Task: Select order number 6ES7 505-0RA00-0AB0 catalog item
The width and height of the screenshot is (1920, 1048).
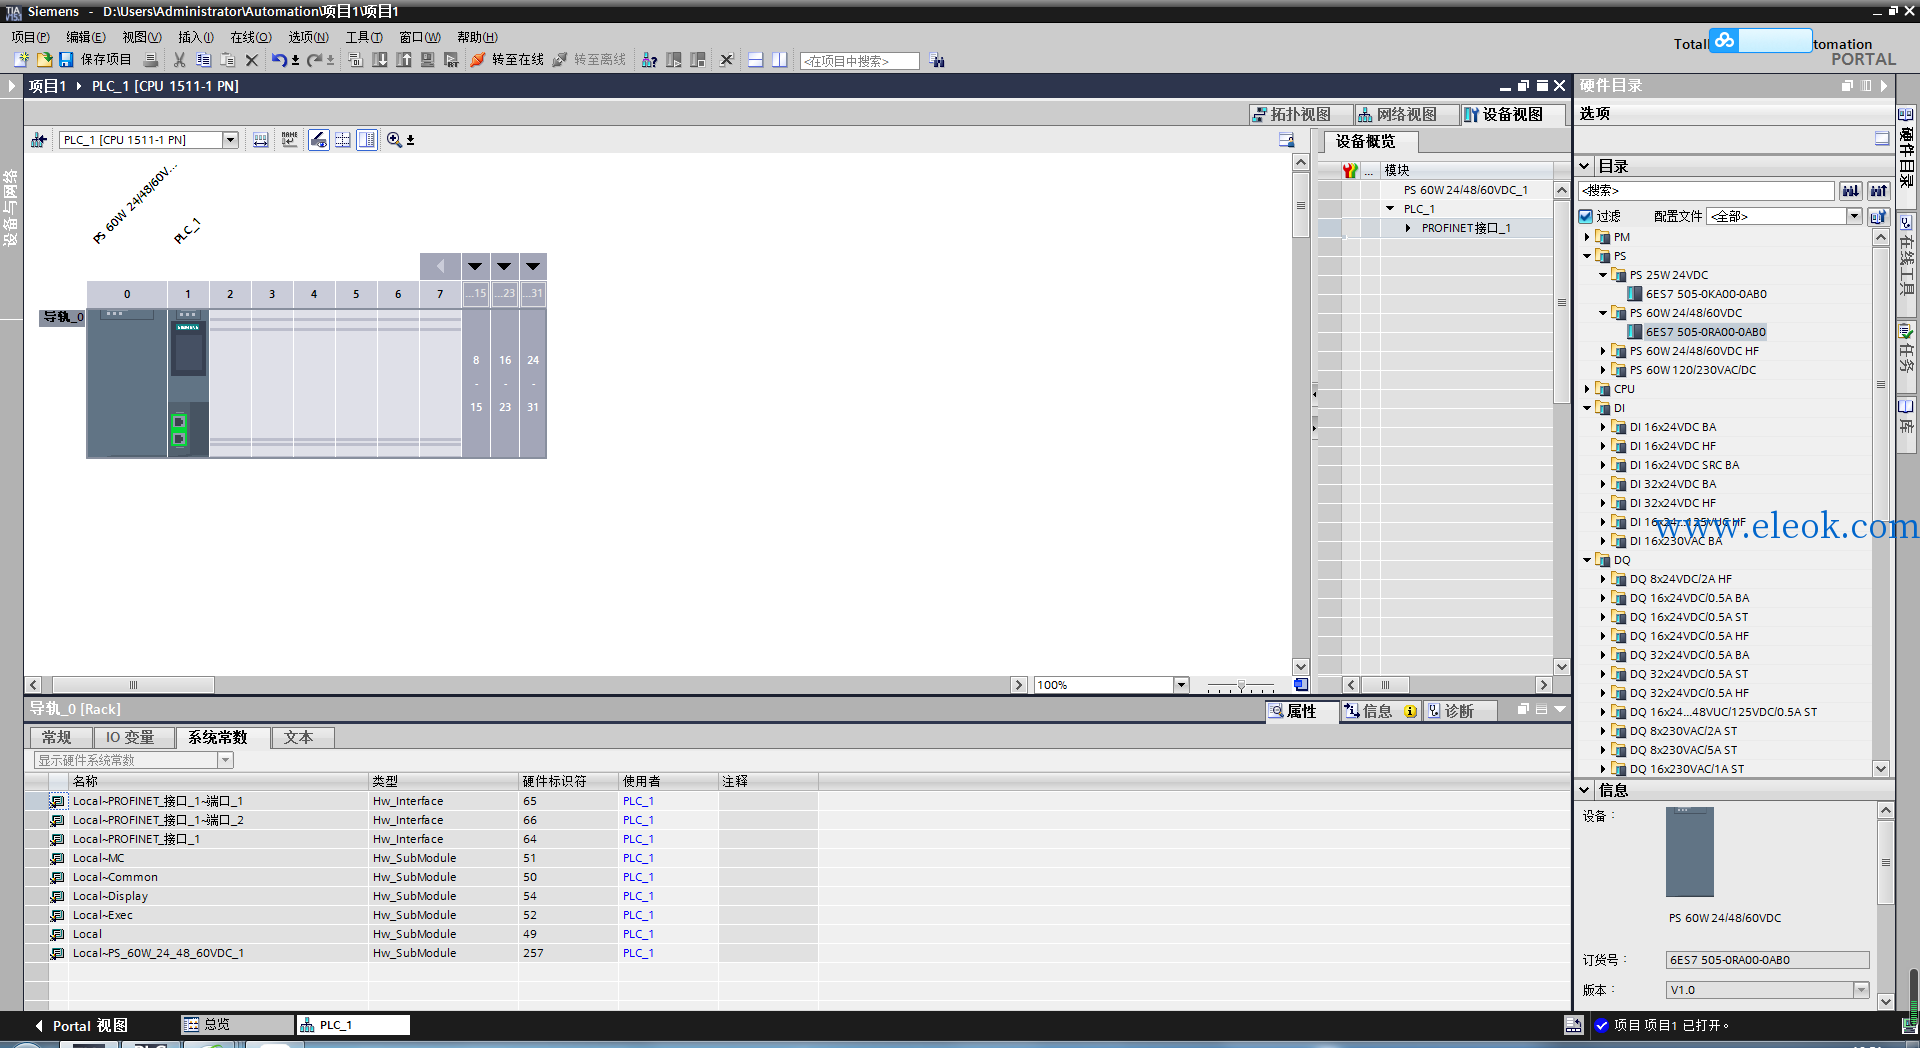Action: (1705, 332)
